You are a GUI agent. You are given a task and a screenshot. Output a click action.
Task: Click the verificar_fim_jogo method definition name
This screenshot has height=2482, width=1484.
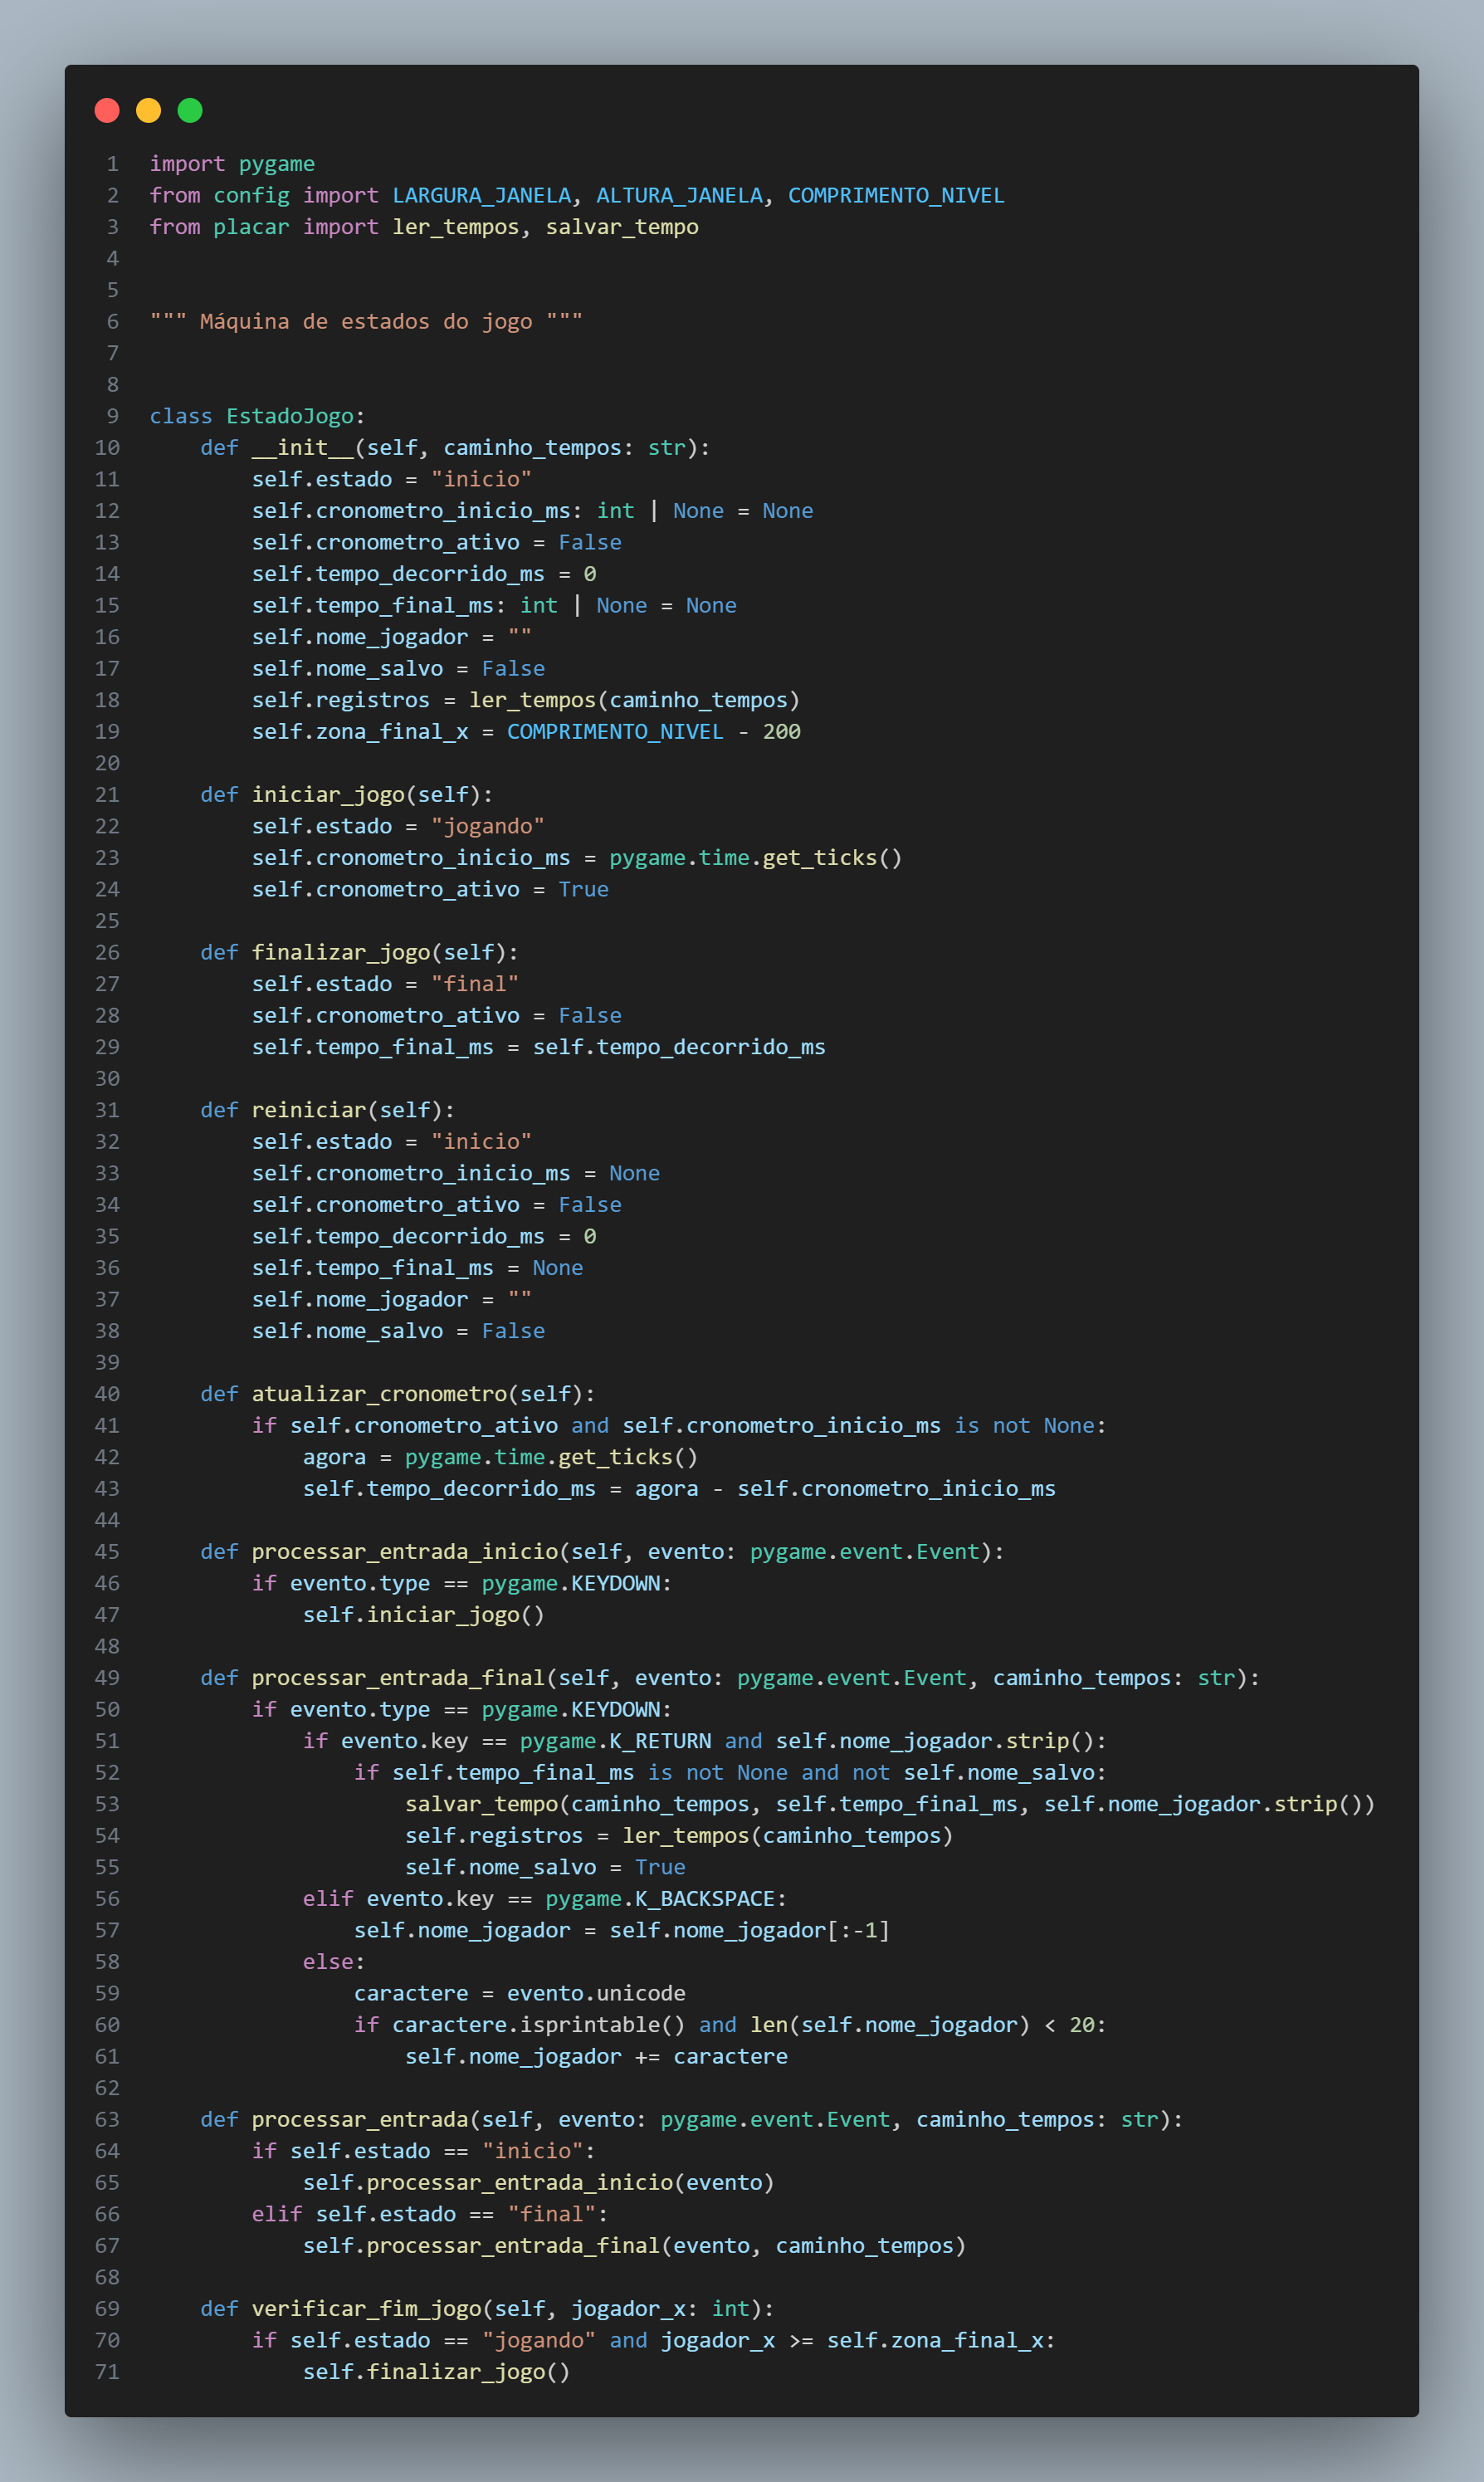(x=366, y=2308)
